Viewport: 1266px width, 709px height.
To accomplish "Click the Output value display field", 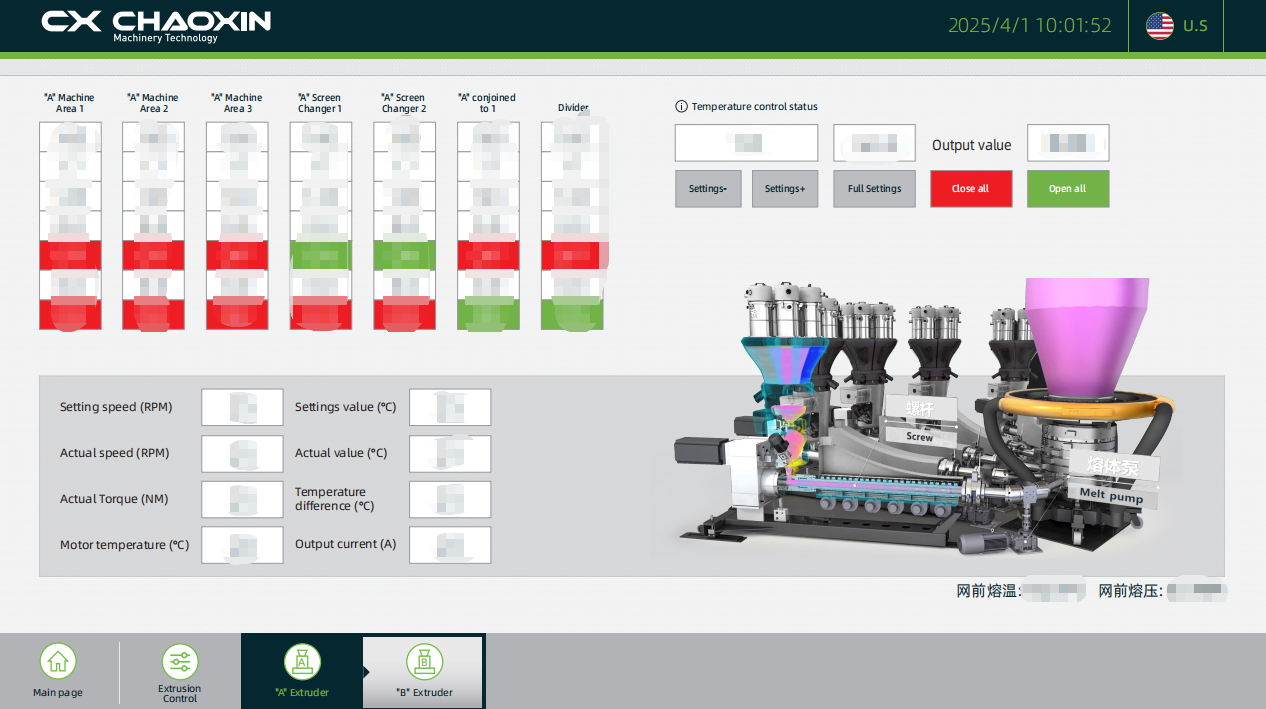I will (x=1067, y=143).
